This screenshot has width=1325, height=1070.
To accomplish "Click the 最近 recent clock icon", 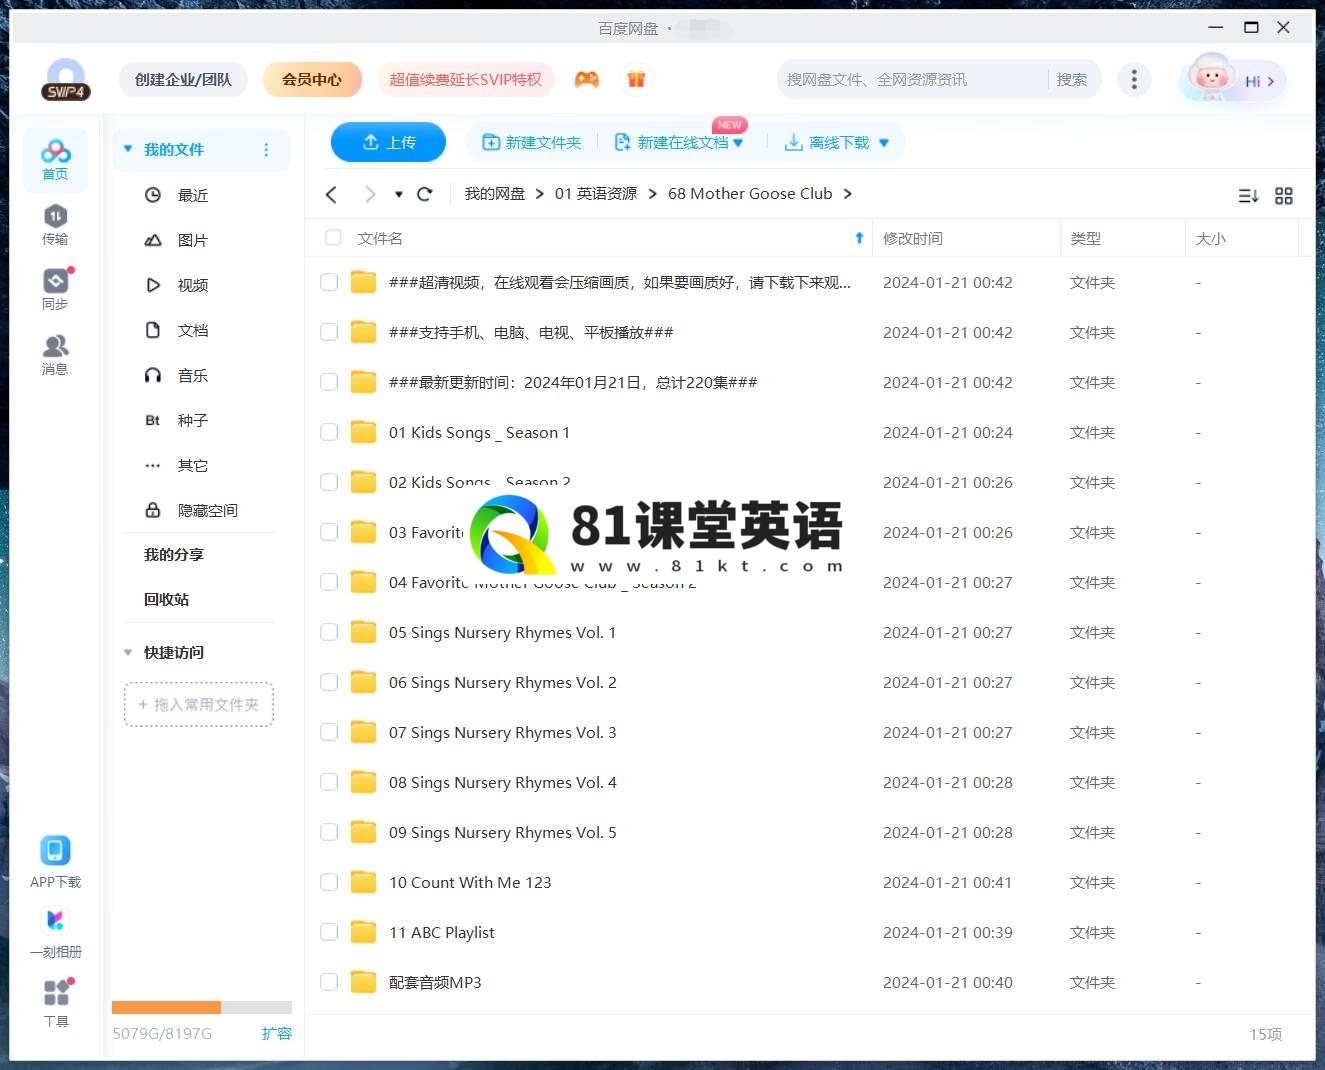I will (153, 195).
